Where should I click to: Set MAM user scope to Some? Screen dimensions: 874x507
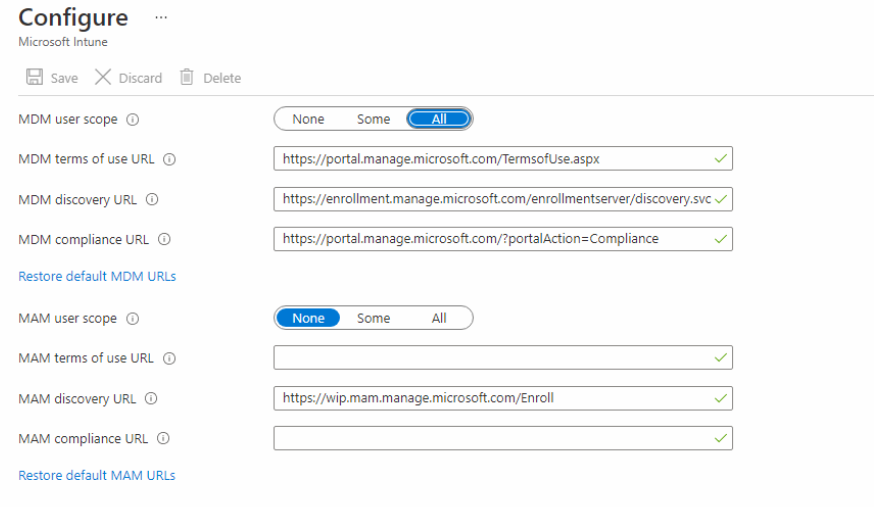(373, 318)
